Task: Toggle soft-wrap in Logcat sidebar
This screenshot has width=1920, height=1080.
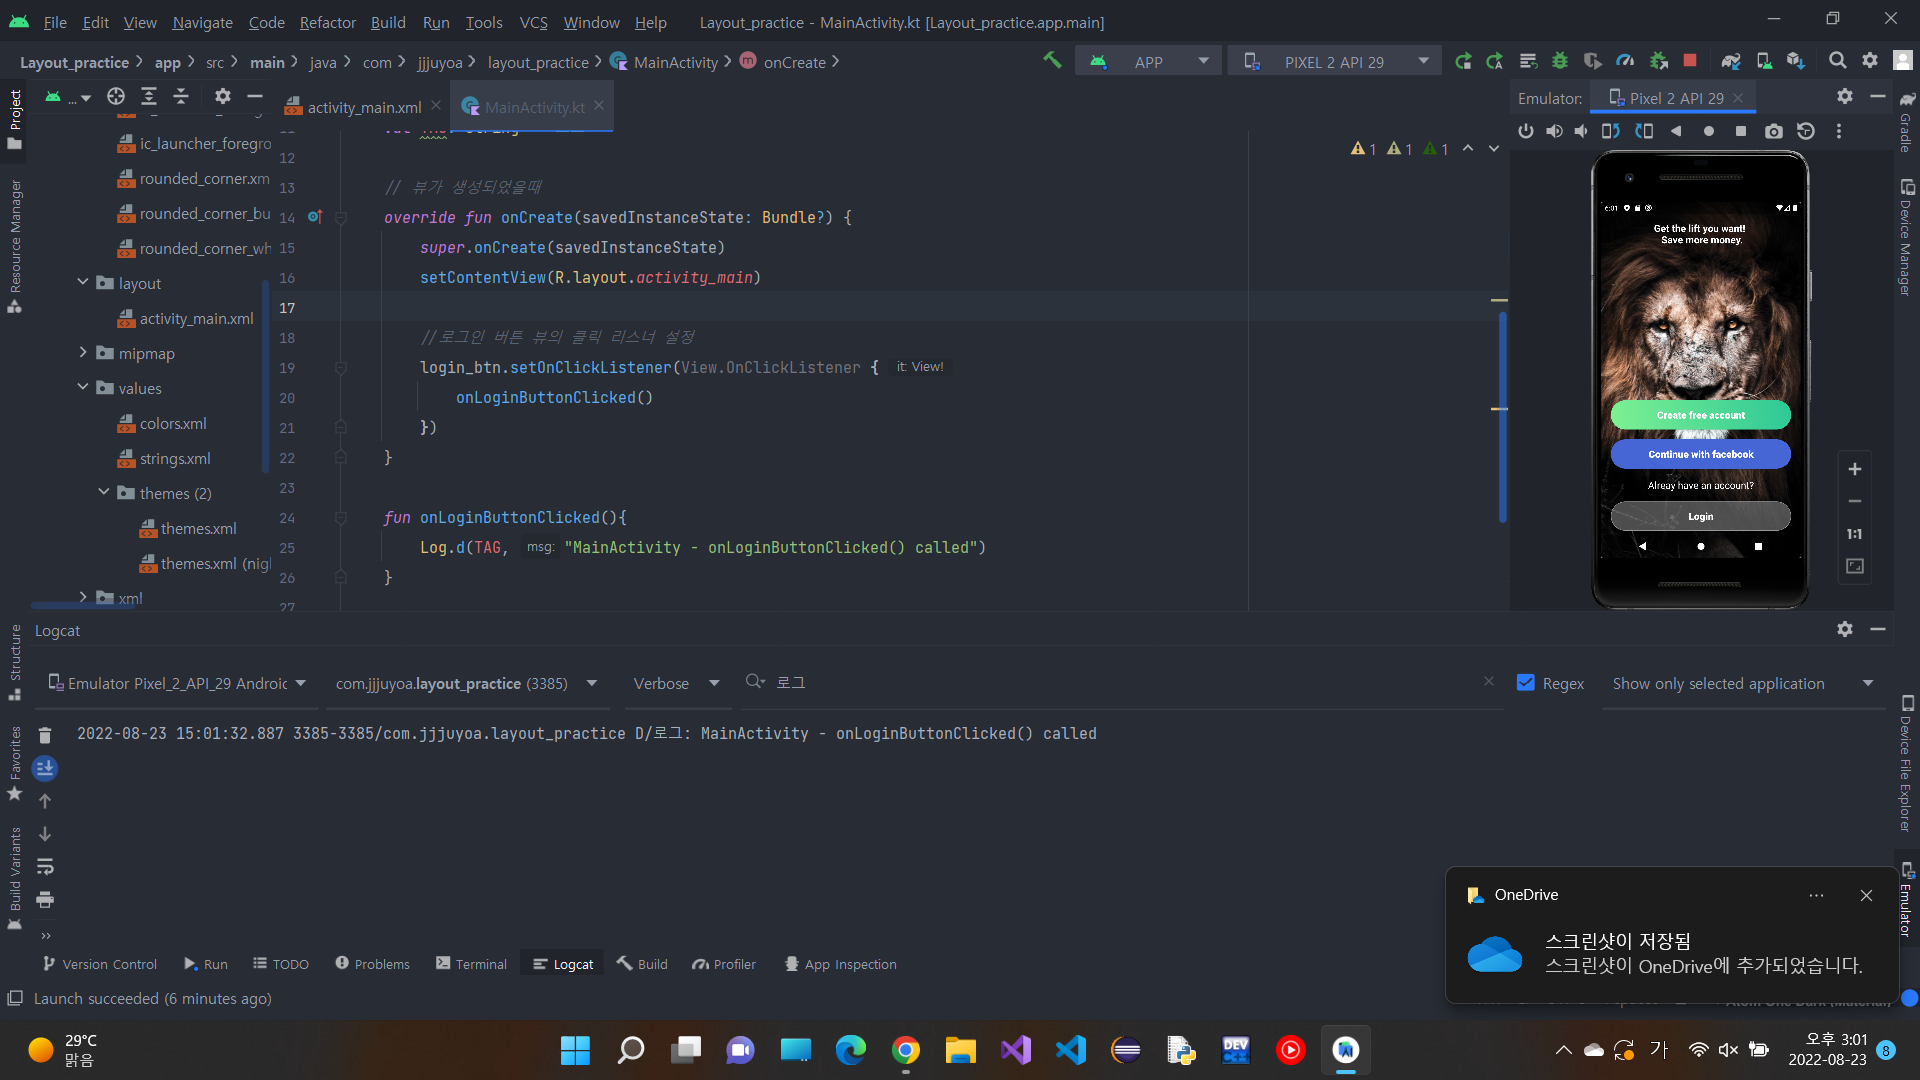Action: 45,866
